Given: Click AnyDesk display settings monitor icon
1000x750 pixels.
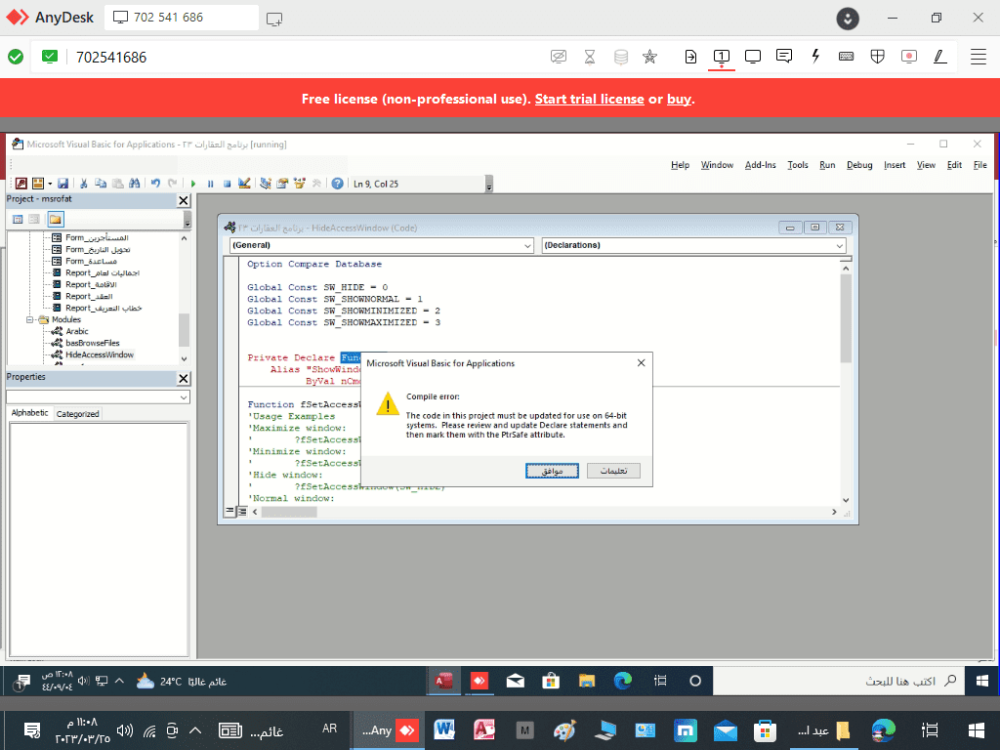Looking at the screenshot, I should point(753,57).
